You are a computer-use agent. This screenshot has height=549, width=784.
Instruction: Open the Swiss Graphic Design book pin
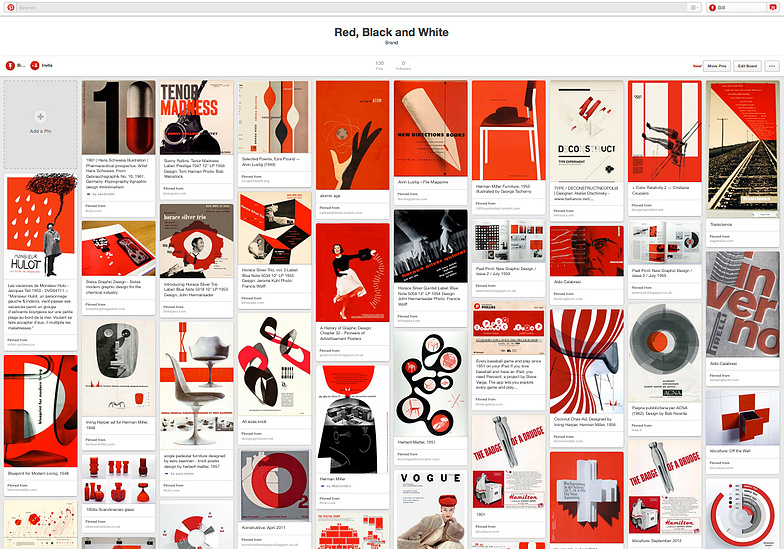[118, 248]
